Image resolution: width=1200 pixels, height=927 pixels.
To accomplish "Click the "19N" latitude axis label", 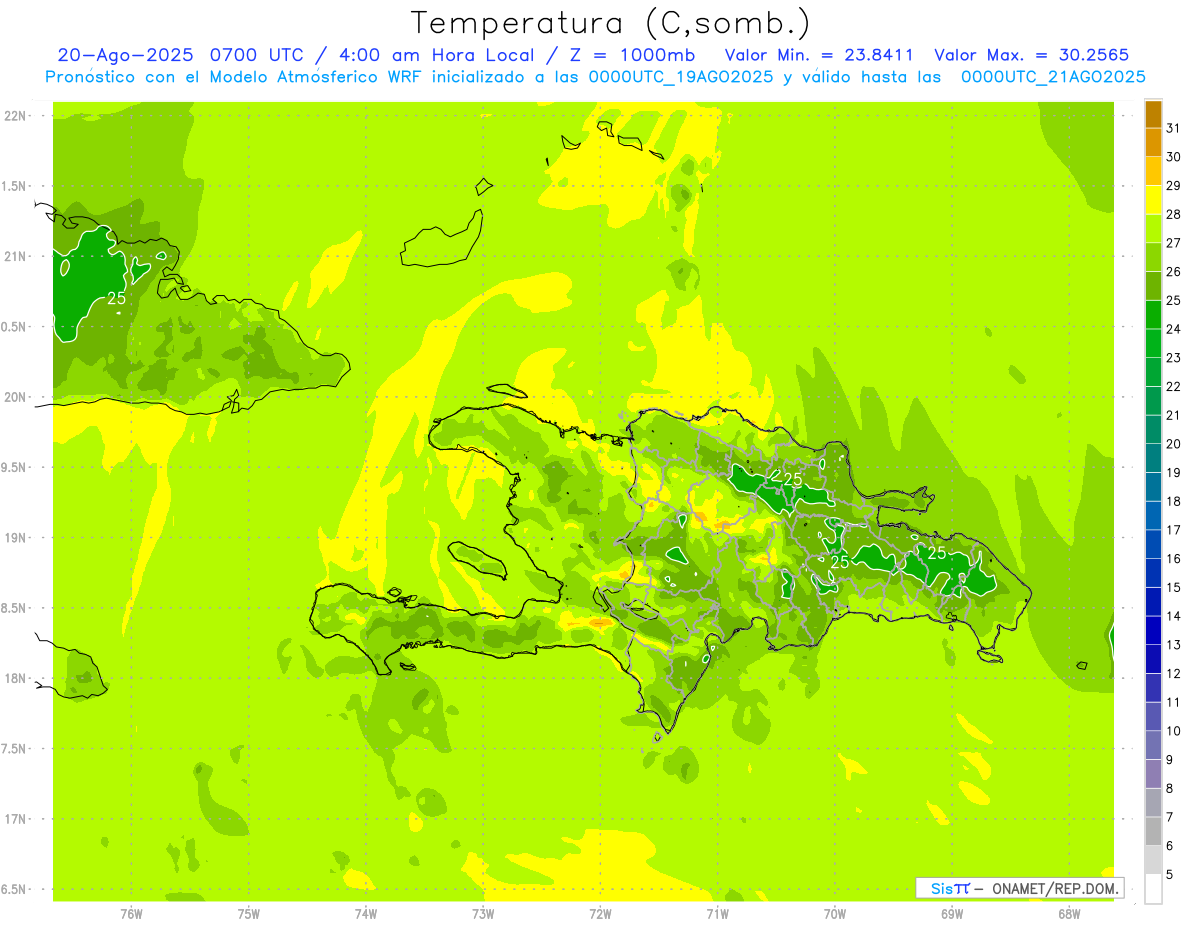I will point(16,537).
